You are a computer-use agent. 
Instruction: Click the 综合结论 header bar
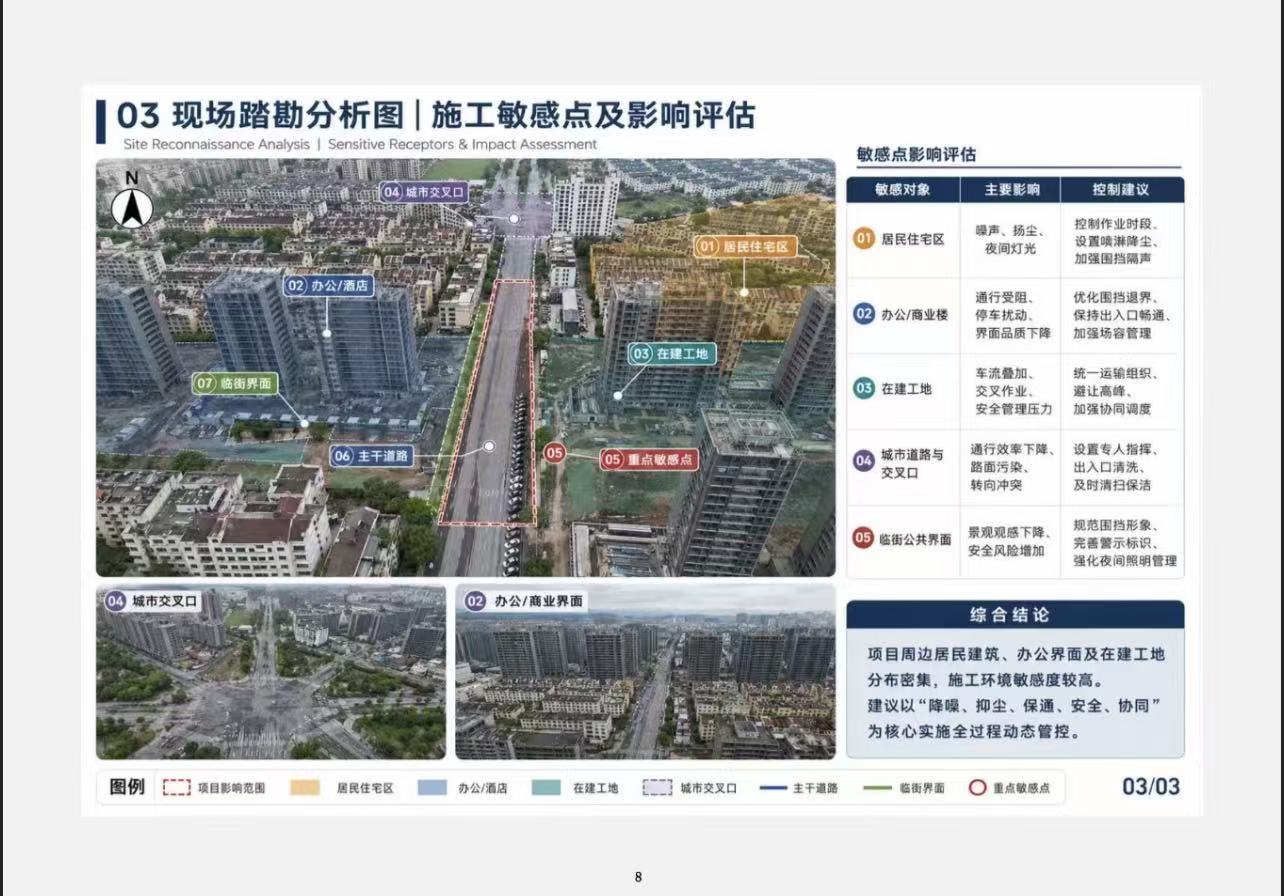pyautogui.click(x=1015, y=614)
